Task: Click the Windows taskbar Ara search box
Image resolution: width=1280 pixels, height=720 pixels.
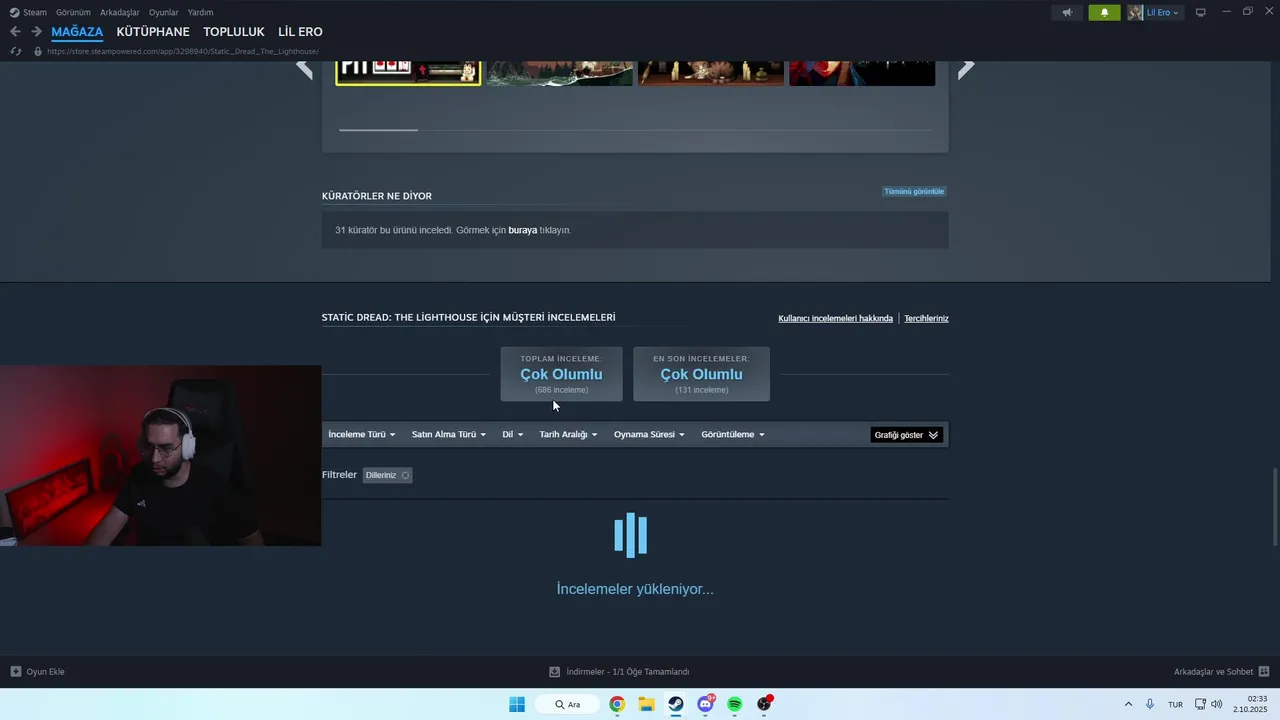Action: click(x=568, y=704)
